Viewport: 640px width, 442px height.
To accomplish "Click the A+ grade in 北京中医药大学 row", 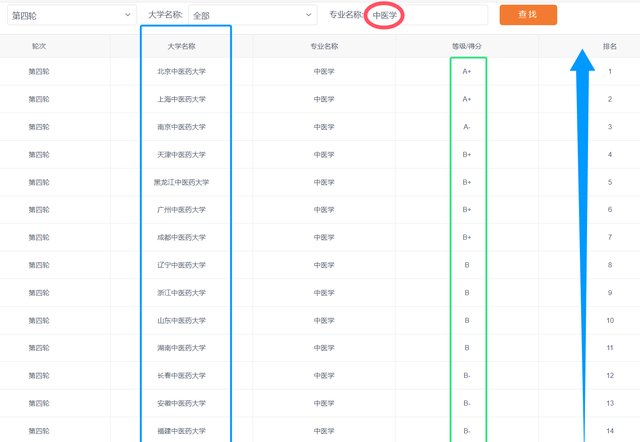I will 467,71.
